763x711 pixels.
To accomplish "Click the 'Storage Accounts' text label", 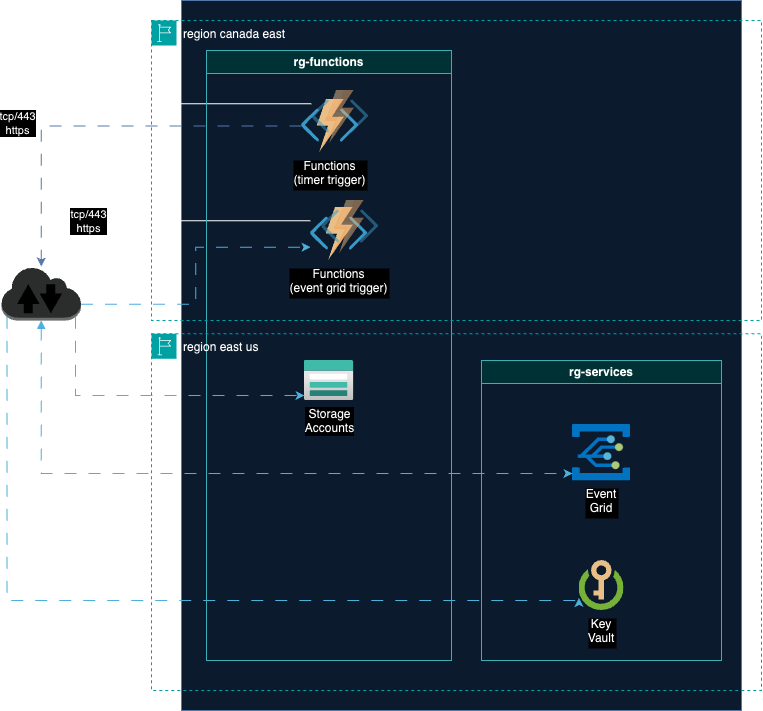I will coord(329,421).
